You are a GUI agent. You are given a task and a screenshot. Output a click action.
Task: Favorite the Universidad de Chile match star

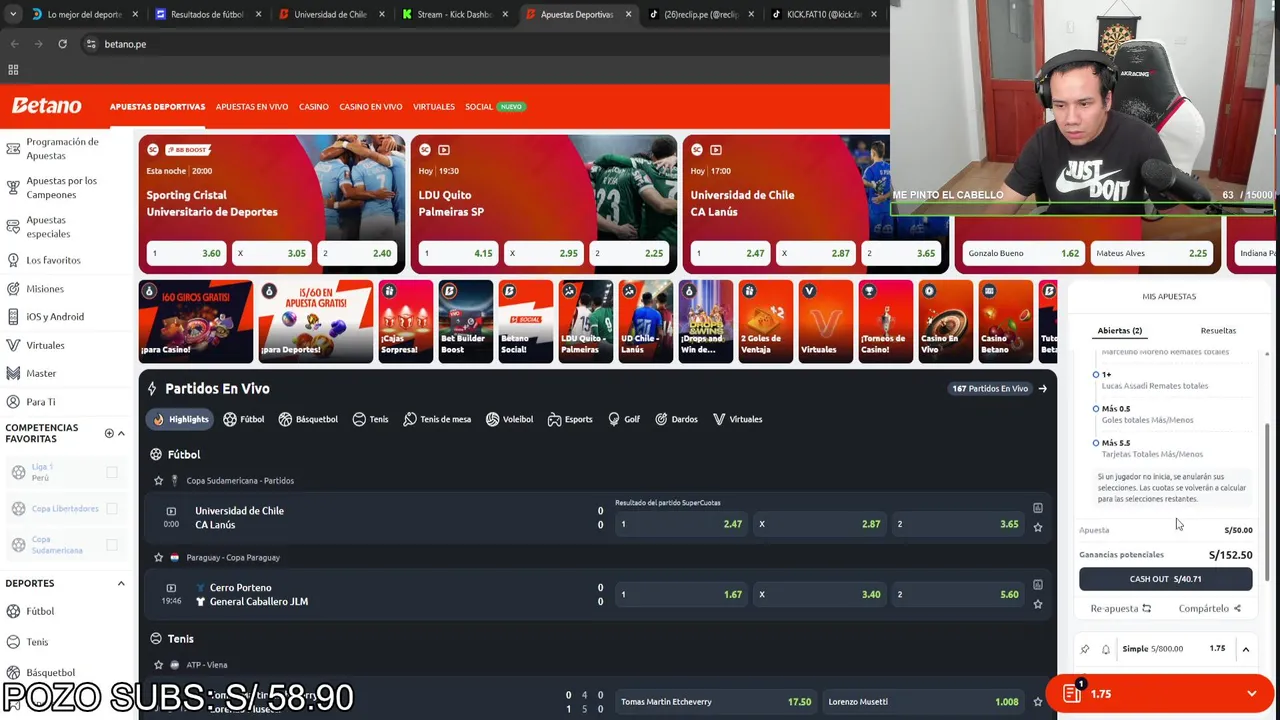click(1038, 527)
